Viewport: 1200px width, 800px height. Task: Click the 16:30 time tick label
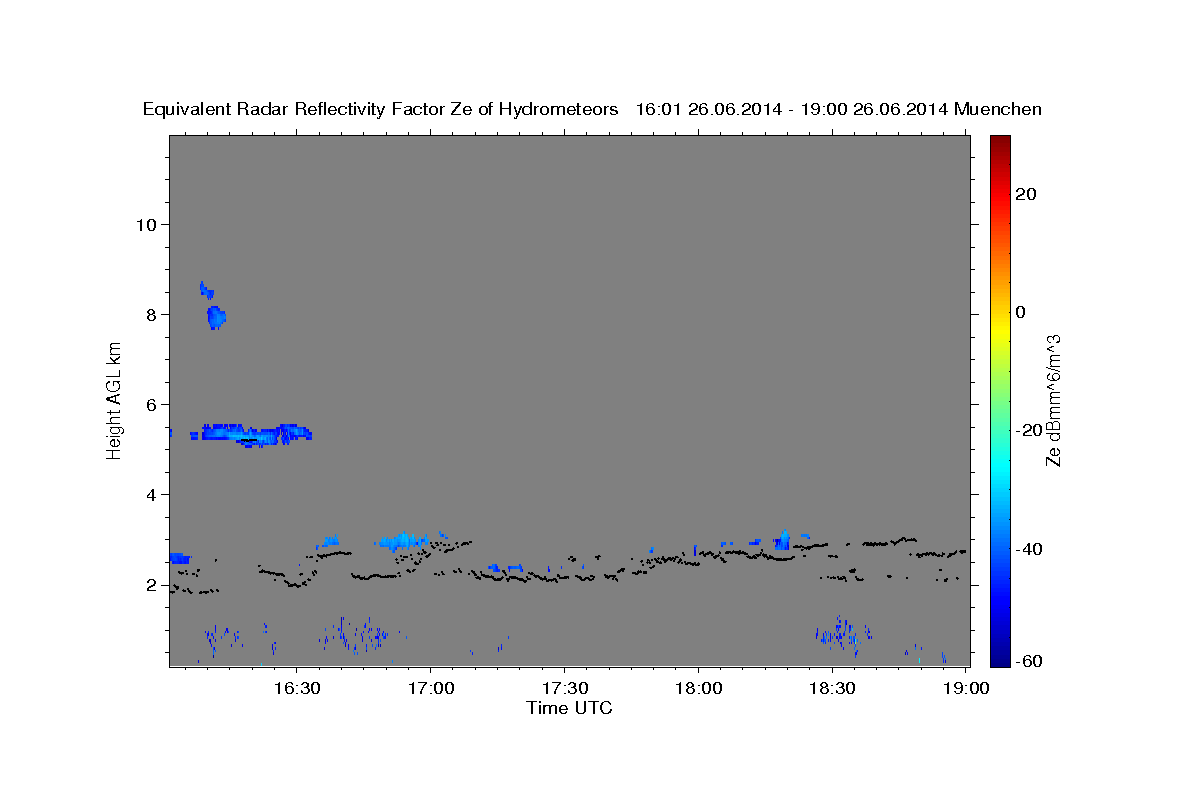point(297,688)
